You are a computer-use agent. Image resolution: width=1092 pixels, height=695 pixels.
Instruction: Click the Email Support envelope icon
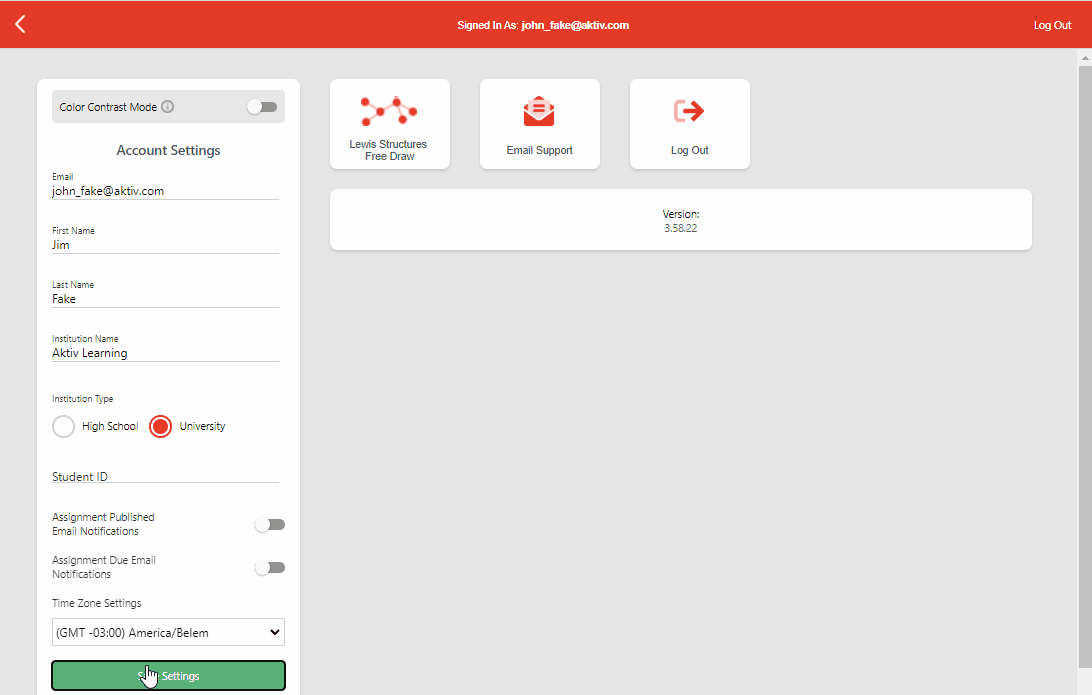pos(539,111)
